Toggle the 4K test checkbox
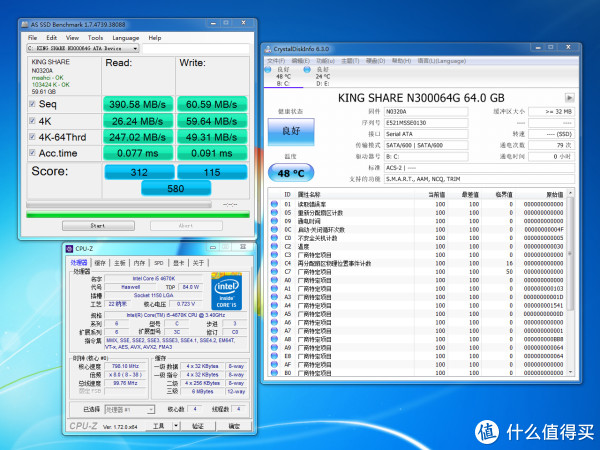This screenshot has height=450, width=600. (x=33, y=121)
